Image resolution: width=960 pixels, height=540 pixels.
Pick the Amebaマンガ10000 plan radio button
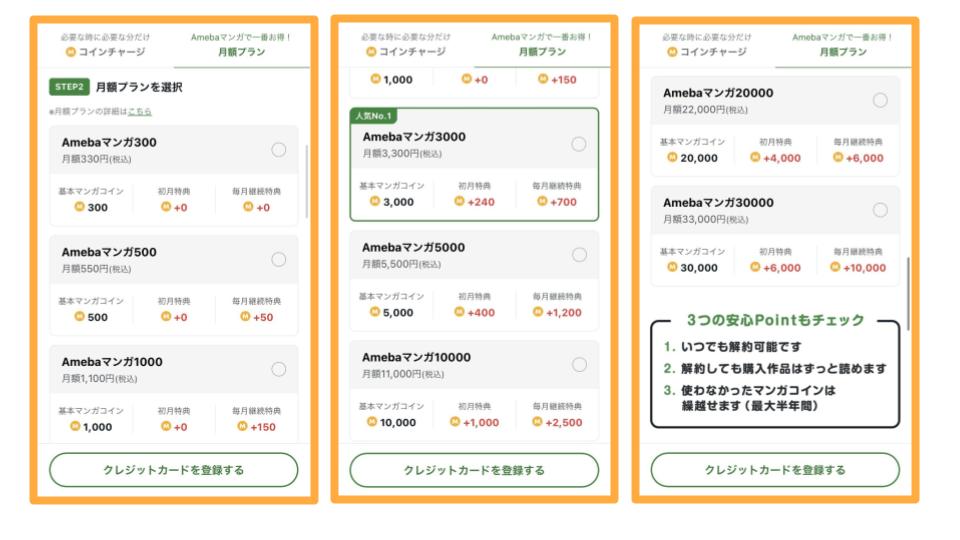tap(579, 365)
